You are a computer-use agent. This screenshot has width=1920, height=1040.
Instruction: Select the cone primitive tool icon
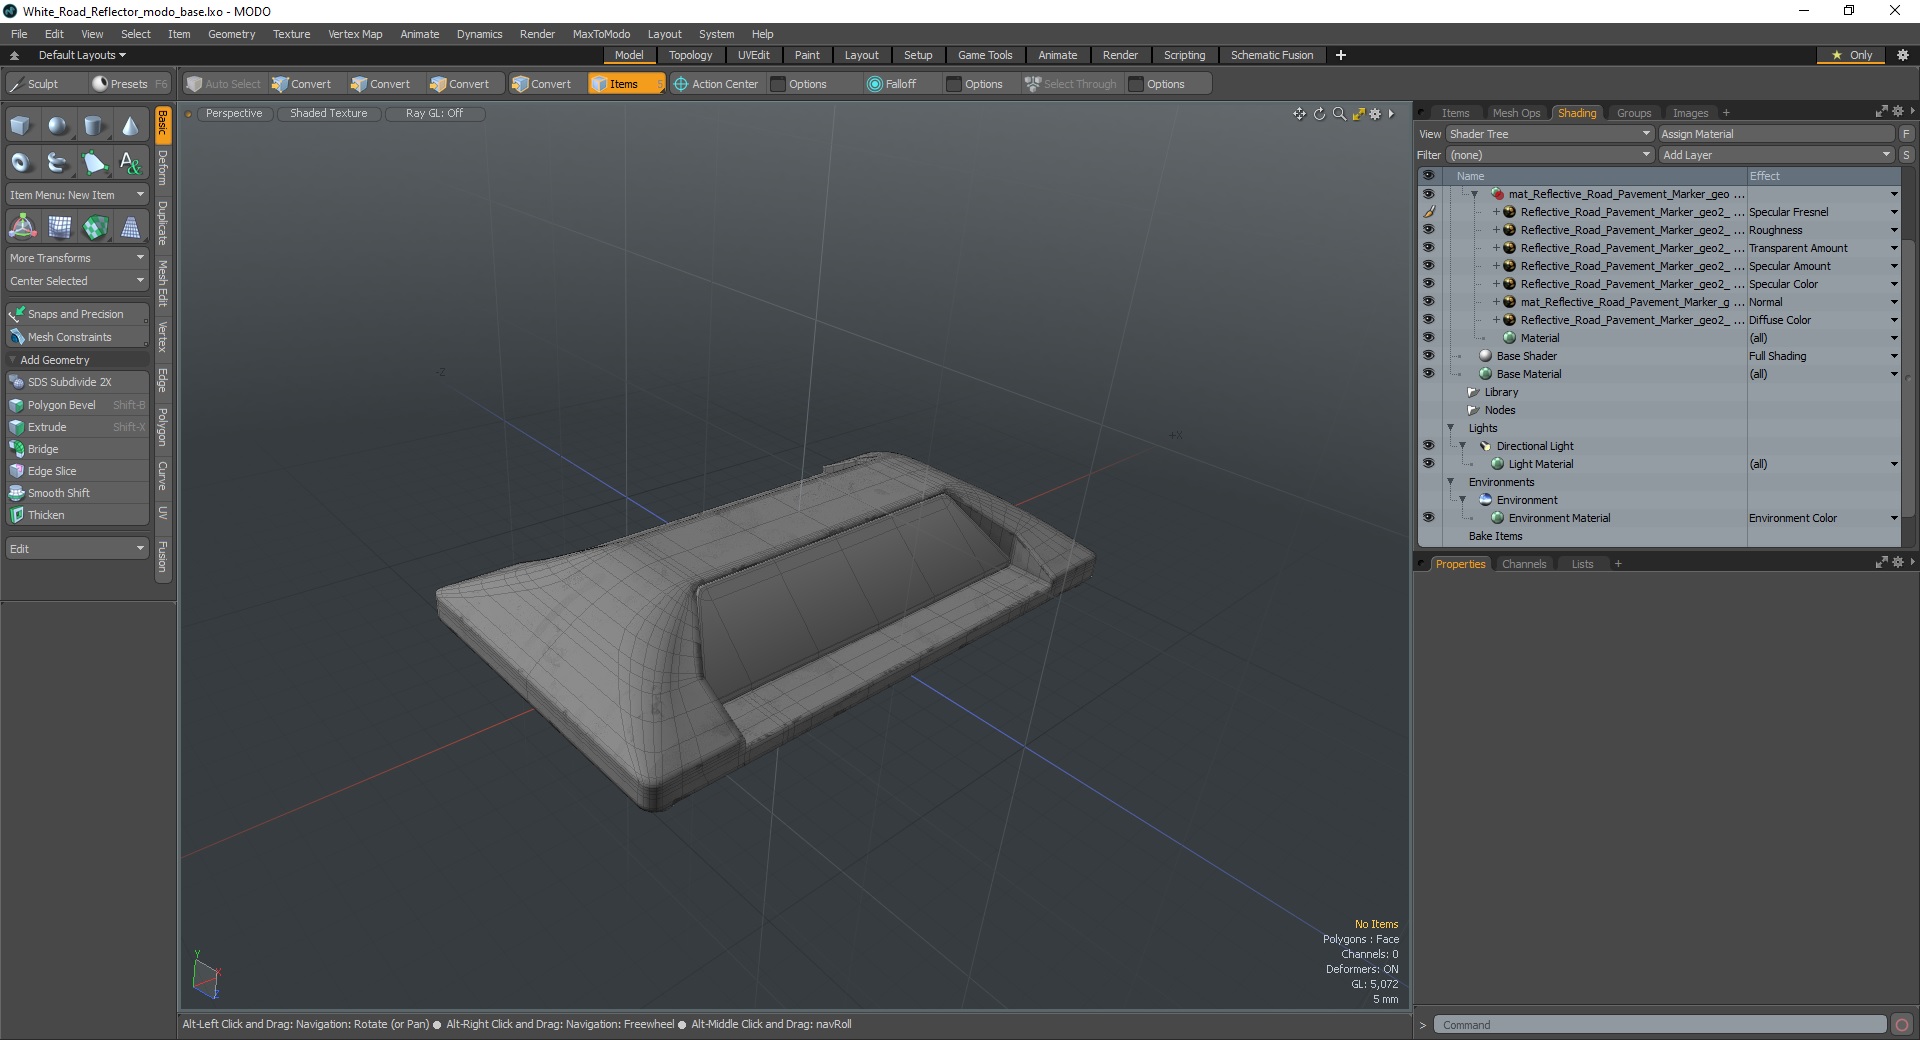(x=131, y=126)
